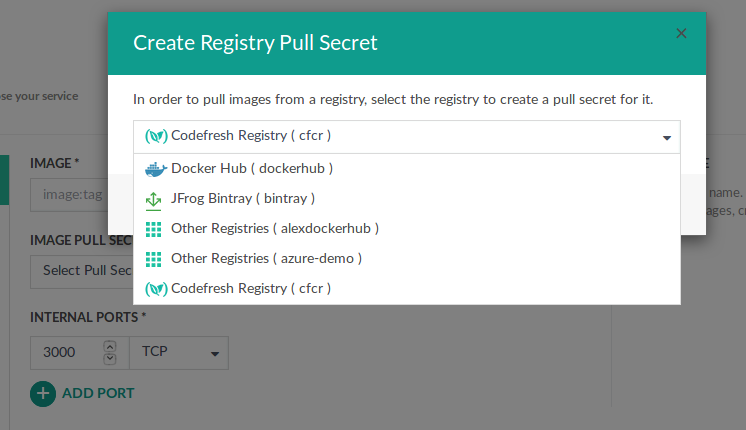The width and height of the screenshot is (746, 430).
Task: Collapse the registry dropdown via its arrow
Action: [666, 138]
